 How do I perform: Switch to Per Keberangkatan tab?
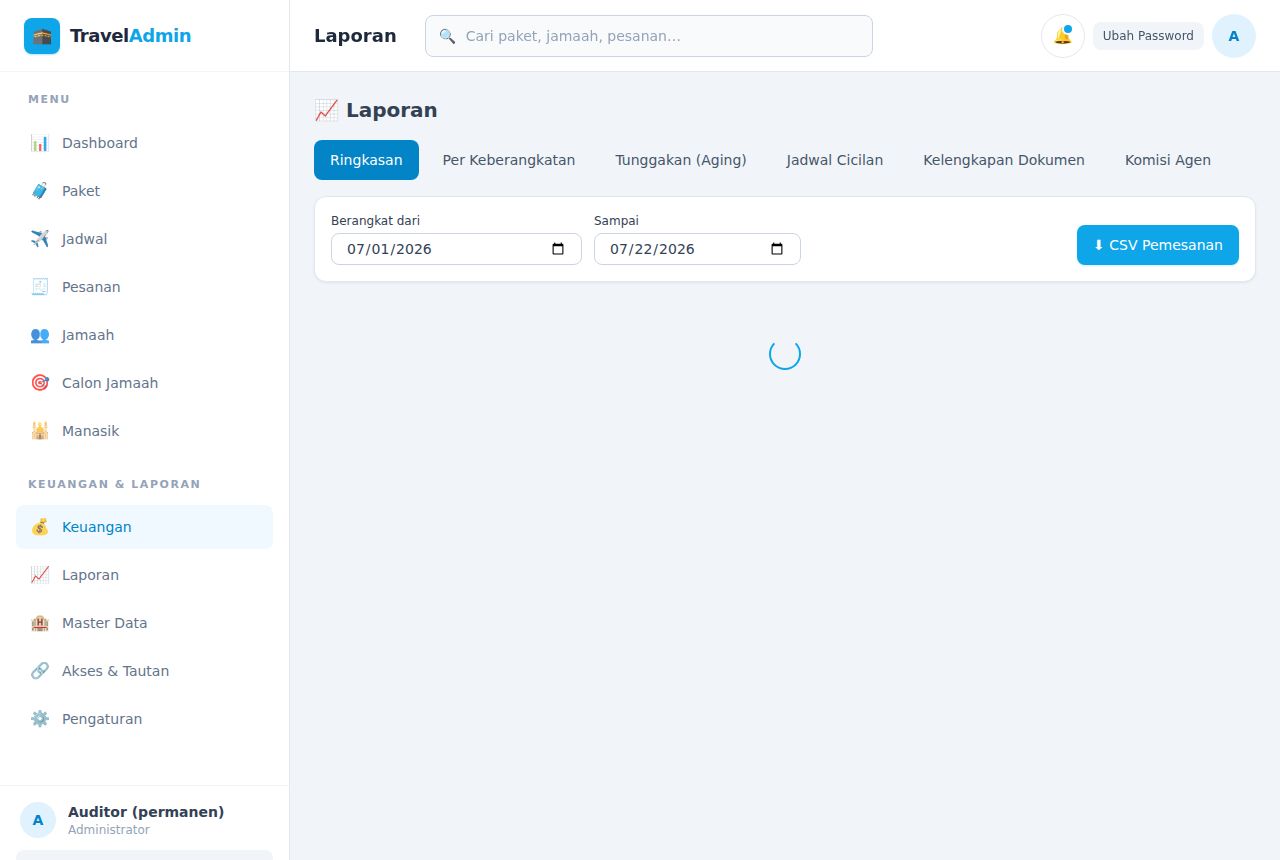(x=509, y=160)
